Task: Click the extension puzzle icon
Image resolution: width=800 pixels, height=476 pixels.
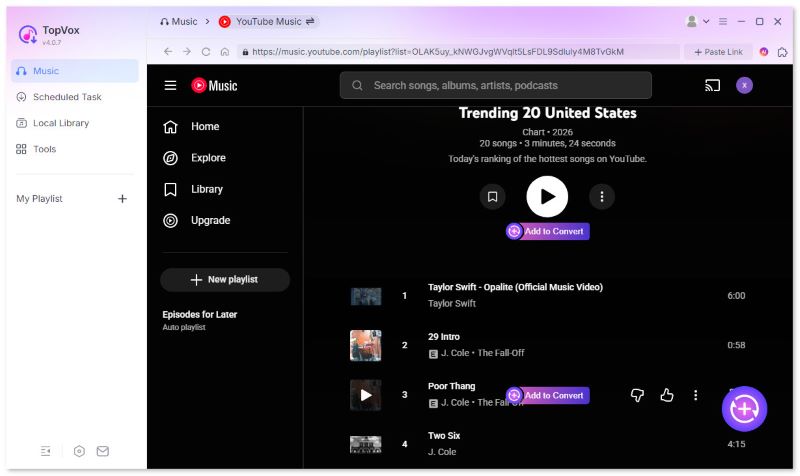Action: point(783,52)
